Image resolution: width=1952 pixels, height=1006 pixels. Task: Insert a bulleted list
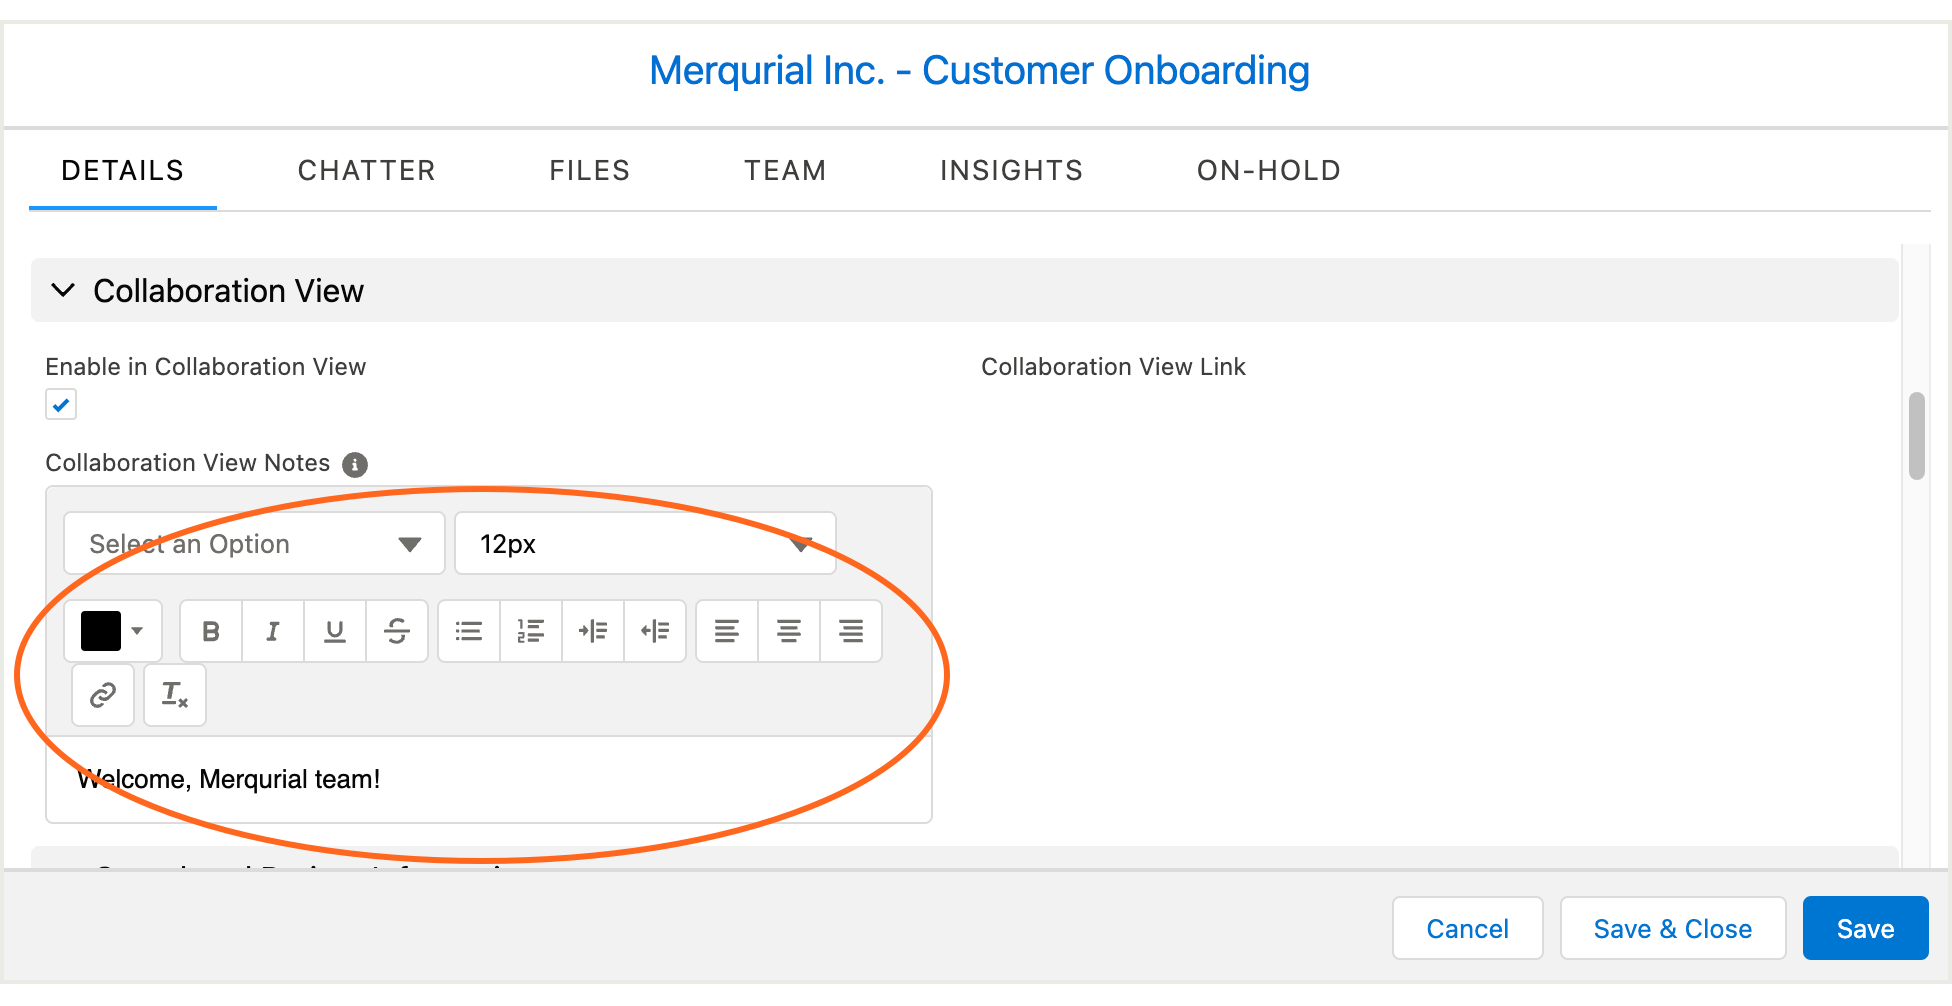click(468, 631)
